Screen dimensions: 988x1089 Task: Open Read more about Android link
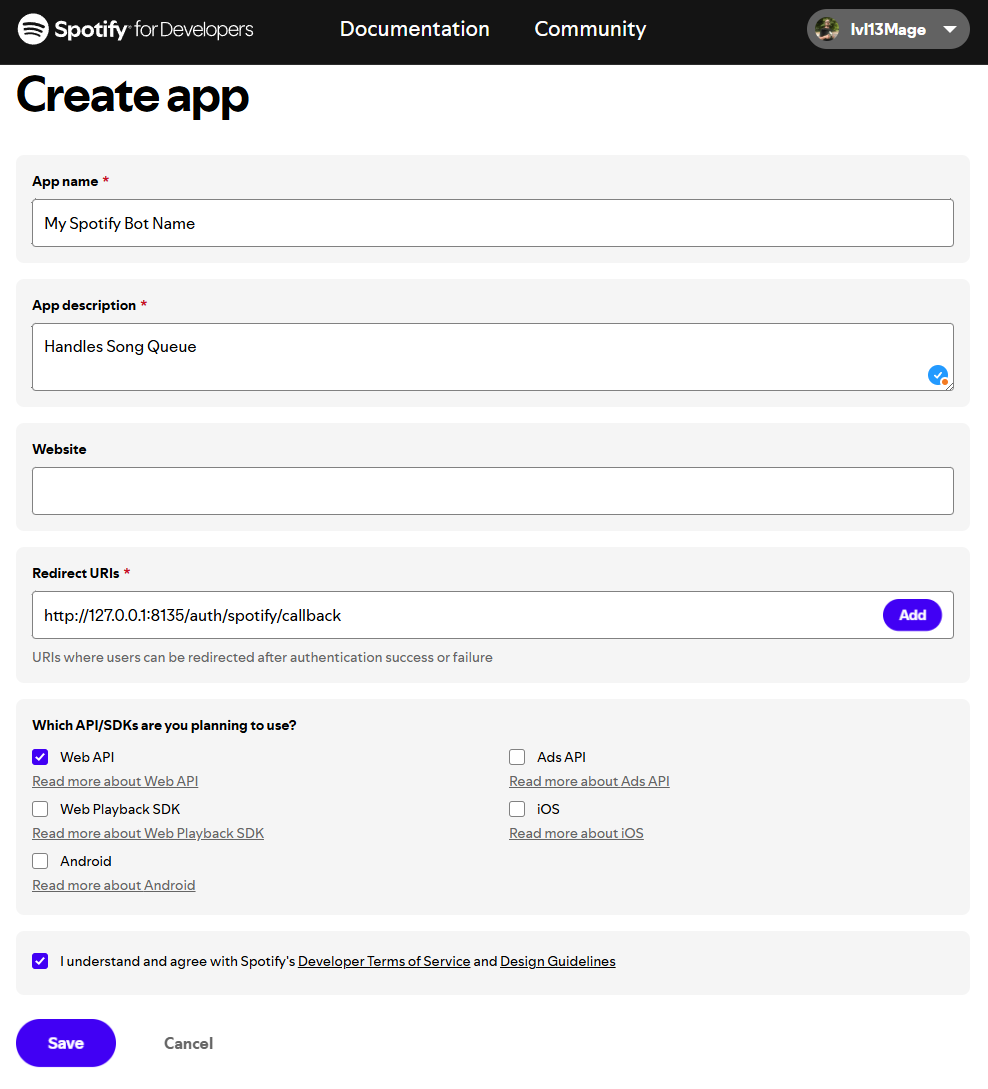tap(114, 886)
